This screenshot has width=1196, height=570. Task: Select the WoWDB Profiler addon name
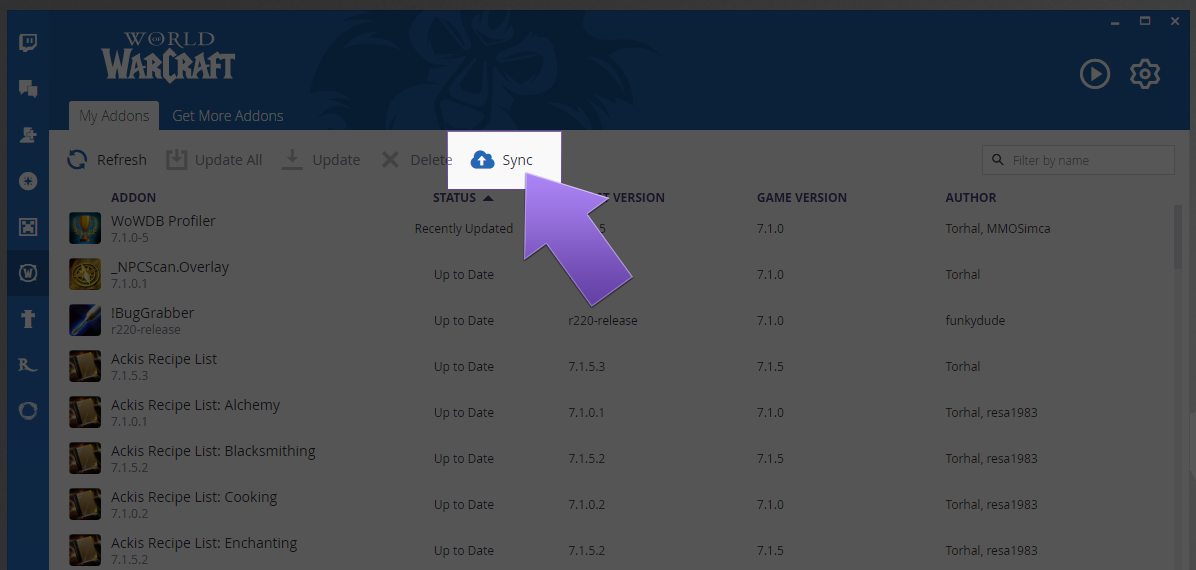point(163,221)
